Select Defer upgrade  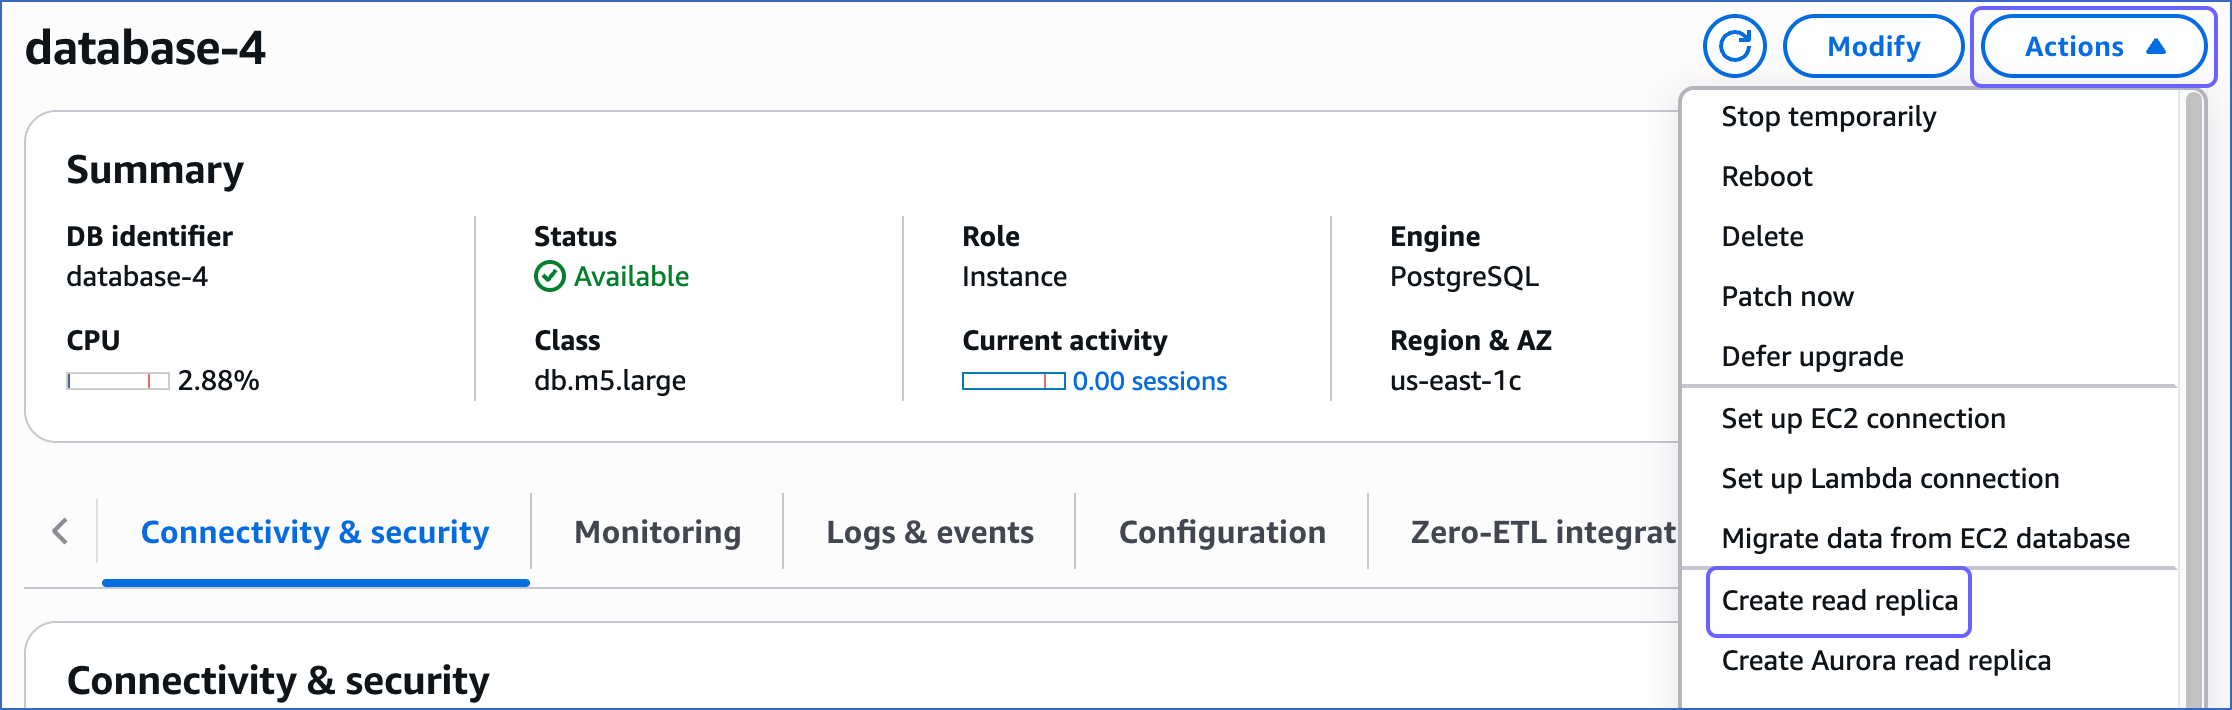coord(1812,356)
